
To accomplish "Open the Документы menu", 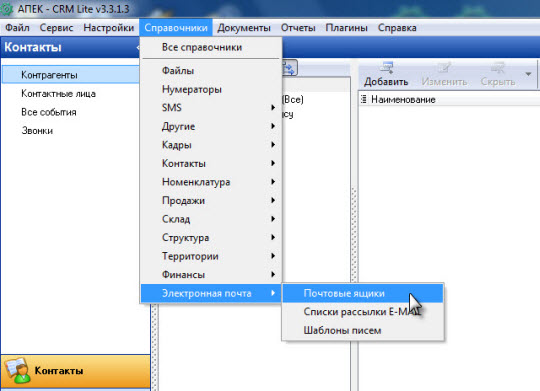I will (x=244, y=28).
